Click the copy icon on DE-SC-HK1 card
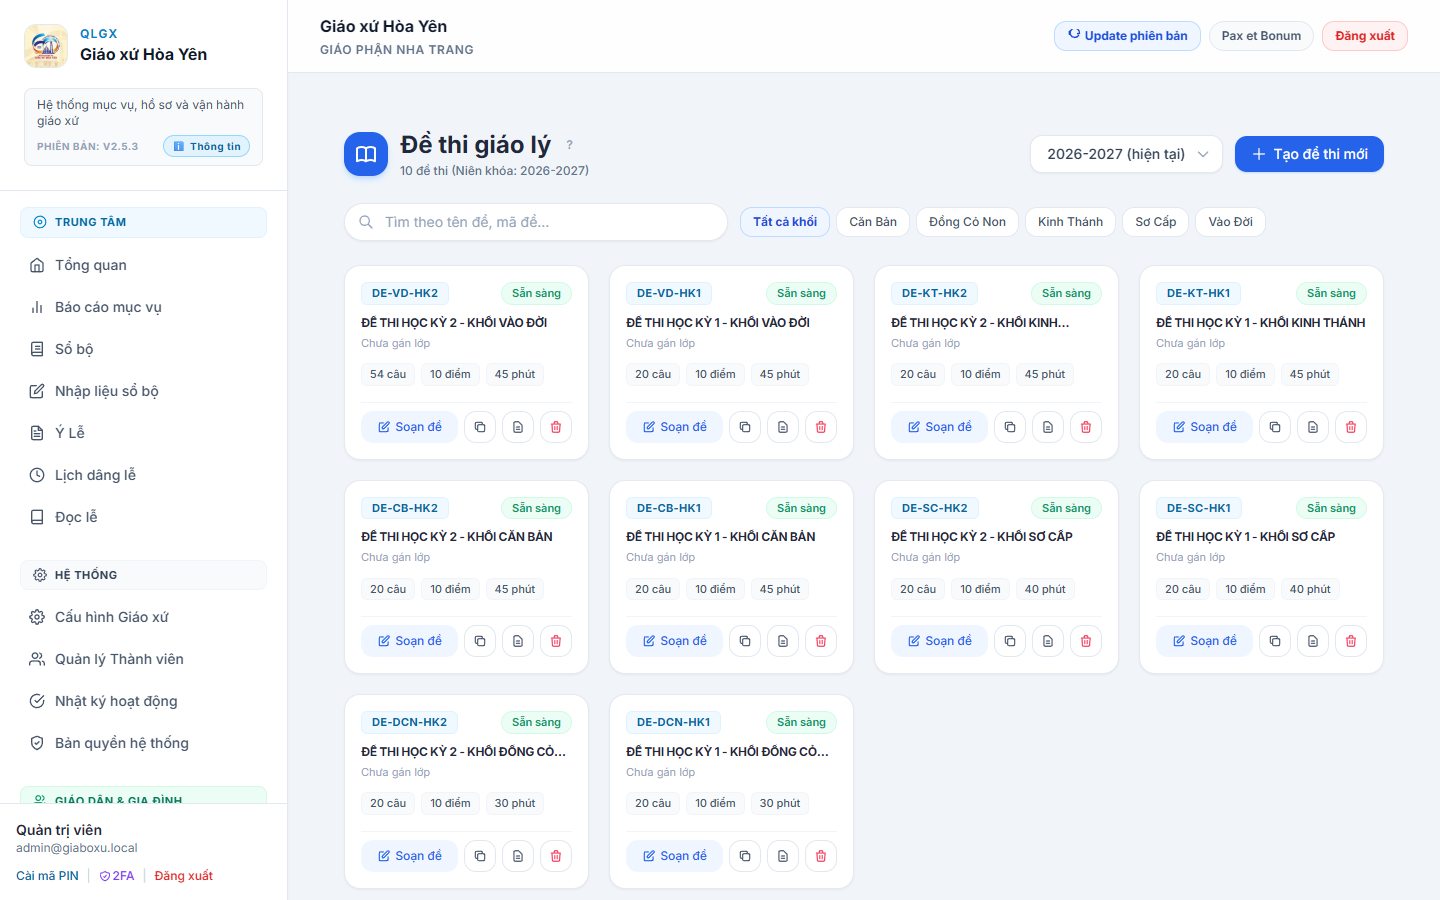This screenshot has width=1440, height=900. 1275,641
